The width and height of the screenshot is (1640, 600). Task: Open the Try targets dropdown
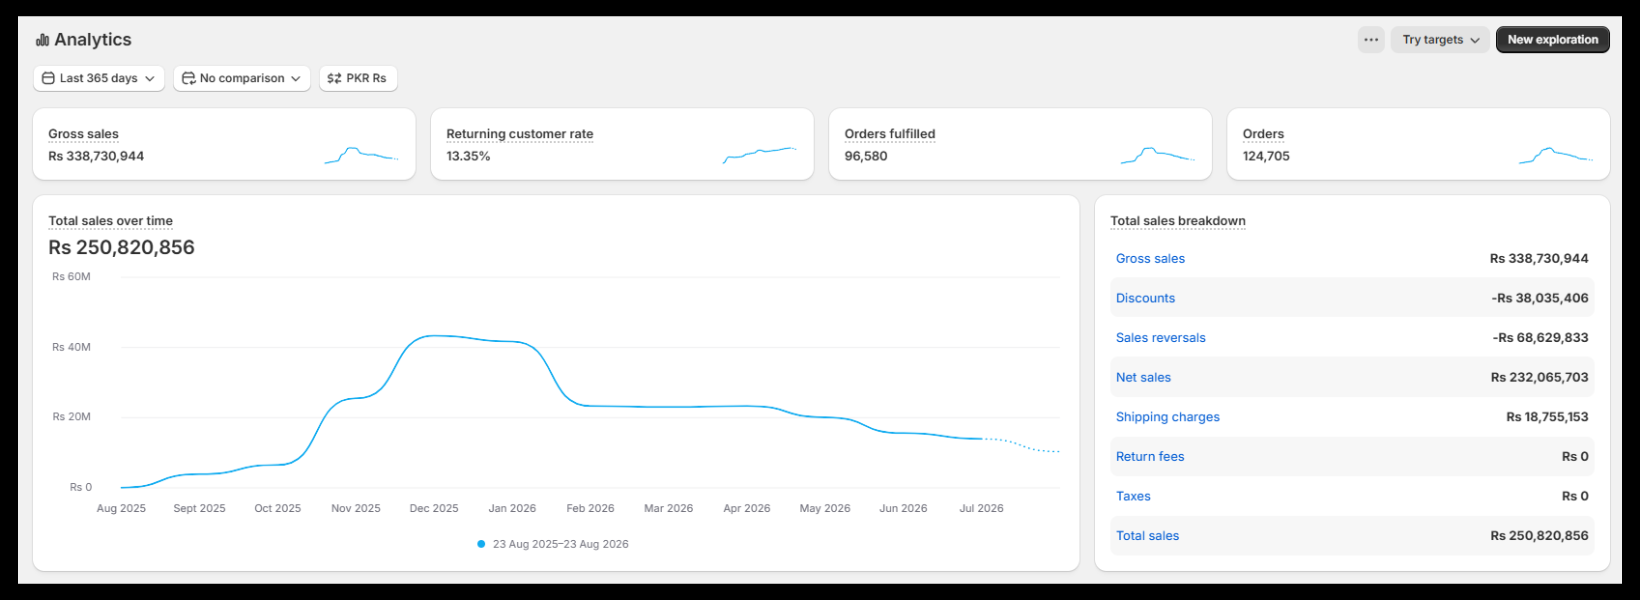click(1440, 40)
